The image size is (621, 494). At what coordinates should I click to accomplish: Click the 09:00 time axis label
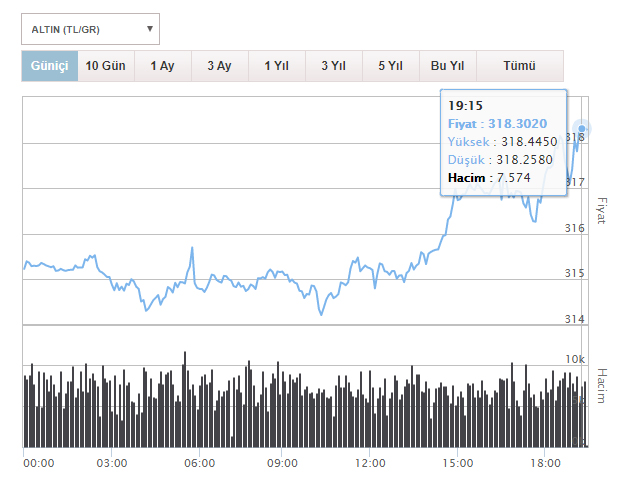click(x=282, y=463)
